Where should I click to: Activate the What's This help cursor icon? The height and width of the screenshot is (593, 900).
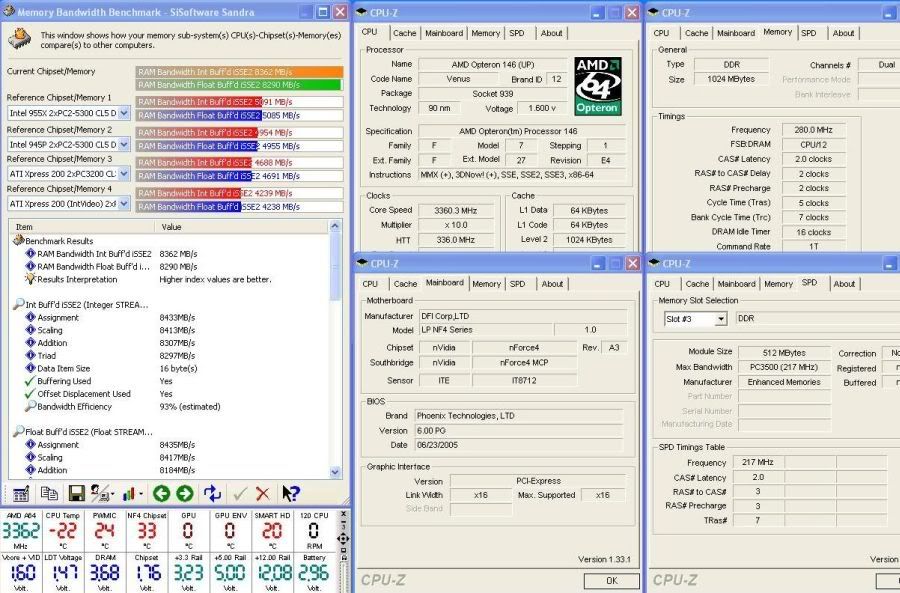[x=290, y=493]
